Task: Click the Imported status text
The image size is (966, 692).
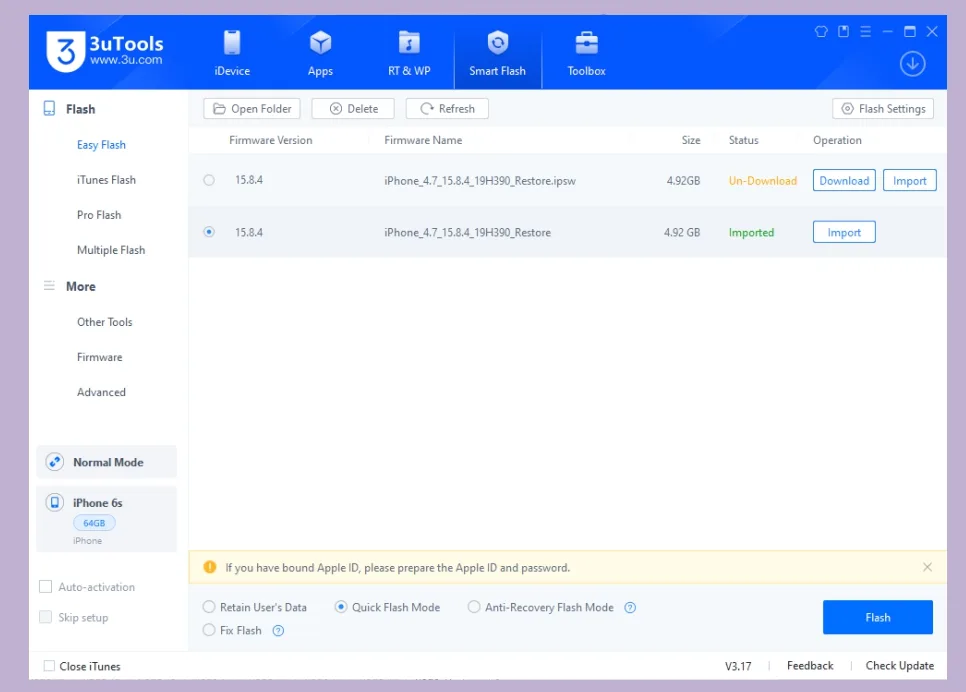Action: (751, 232)
